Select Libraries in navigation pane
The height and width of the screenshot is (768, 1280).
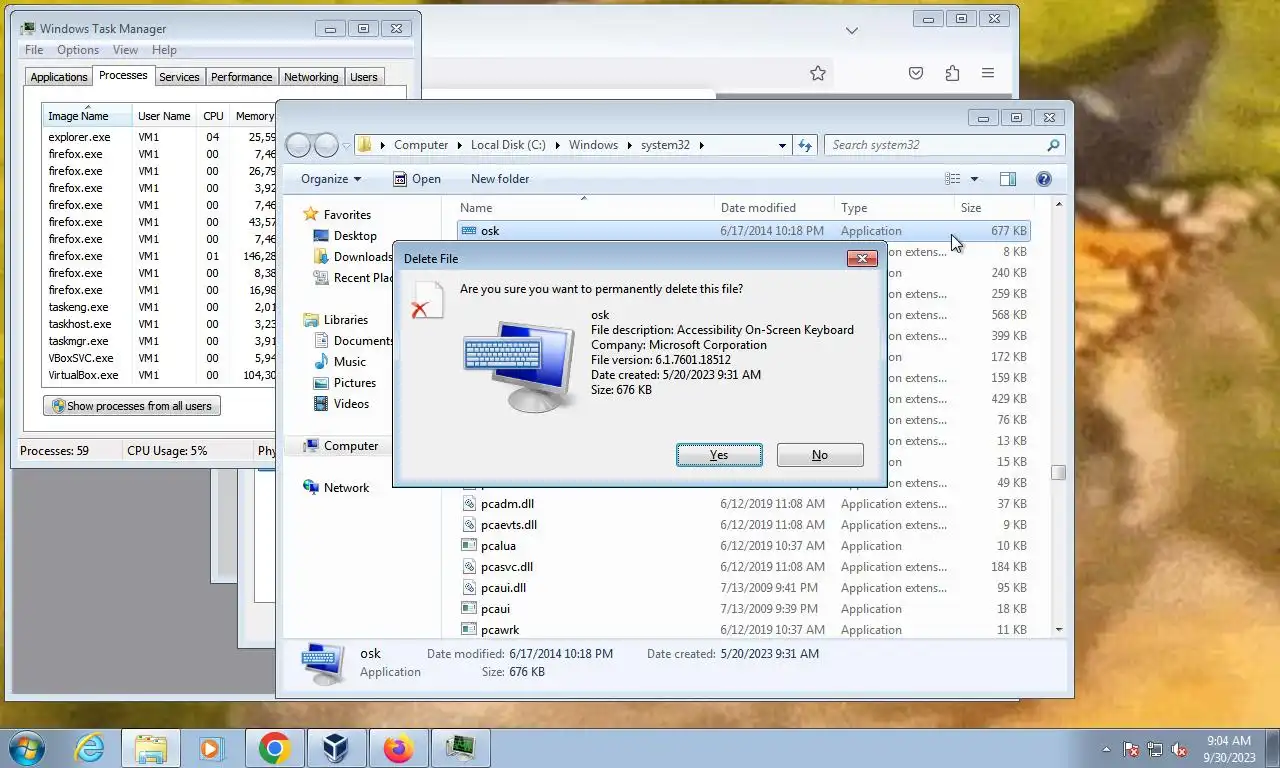tap(345, 320)
